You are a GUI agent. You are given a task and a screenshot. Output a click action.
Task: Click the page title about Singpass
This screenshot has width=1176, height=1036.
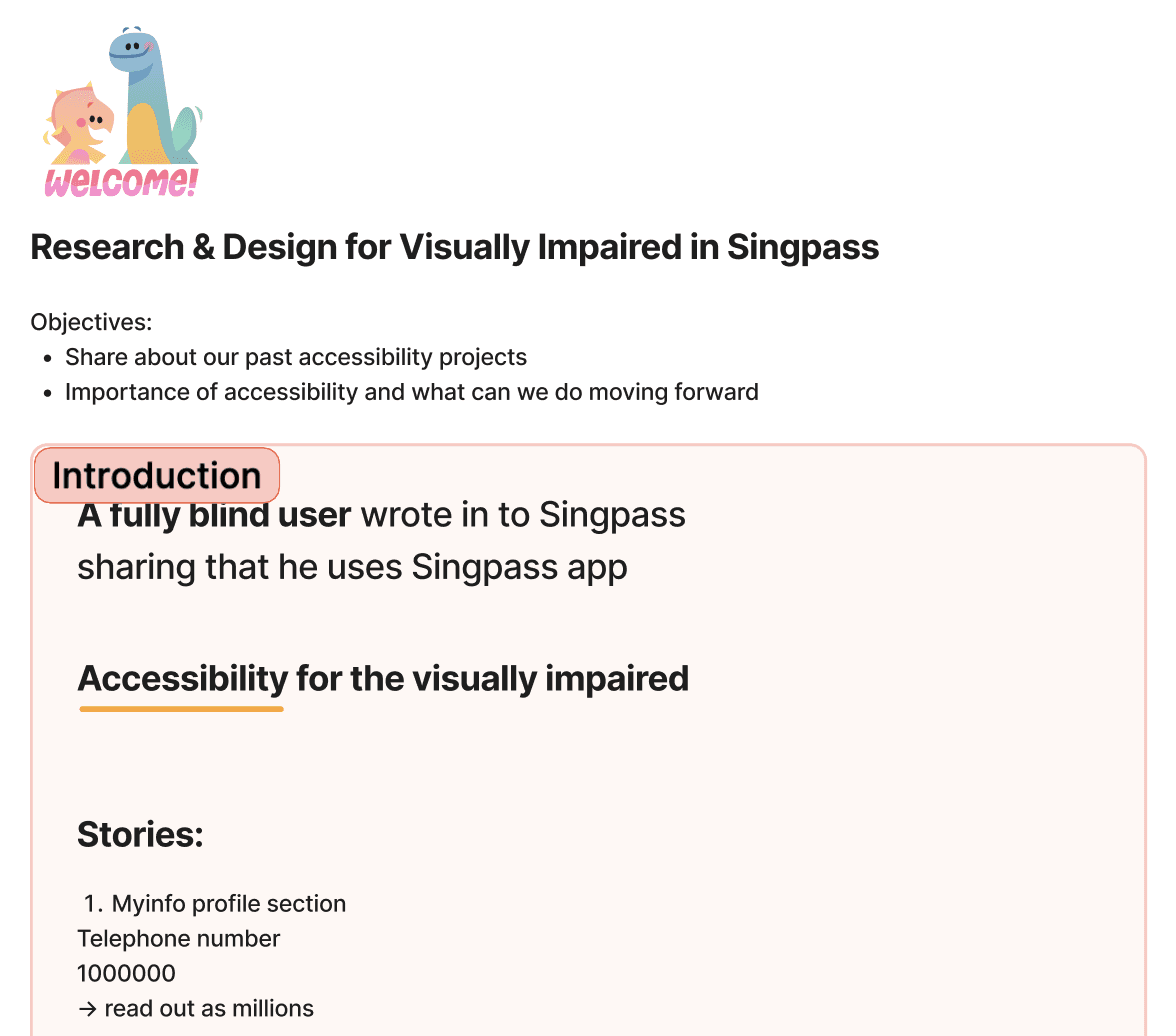click(x=454, y=248)
